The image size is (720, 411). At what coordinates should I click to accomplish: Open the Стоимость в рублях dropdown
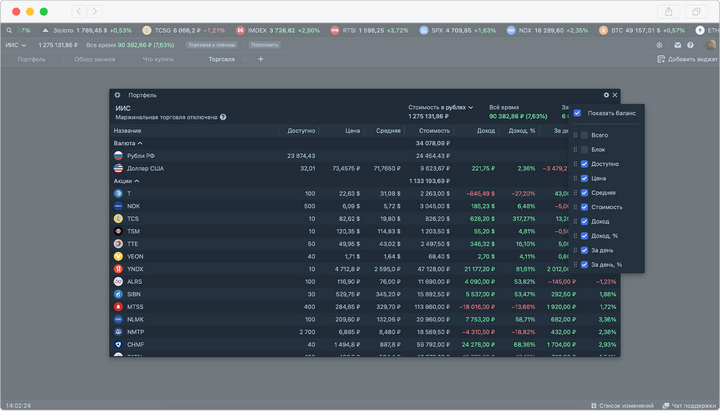(441, 107)
